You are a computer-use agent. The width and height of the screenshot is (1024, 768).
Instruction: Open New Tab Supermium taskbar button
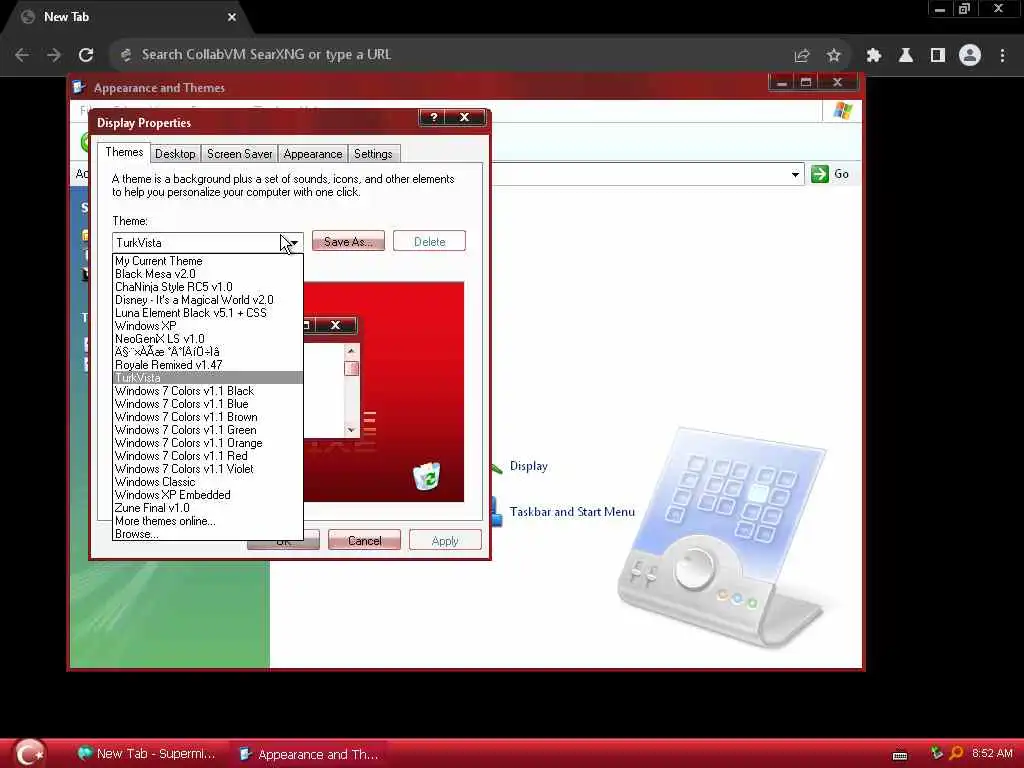pyautogui.click(x=147, y=754)
